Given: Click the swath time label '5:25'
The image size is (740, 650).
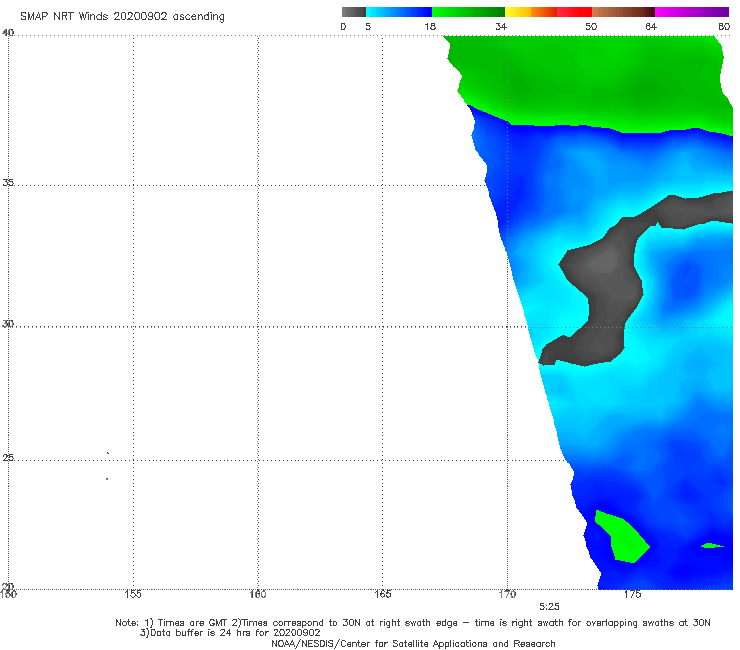Looking at the screenshot, I should tap(549, 607).
